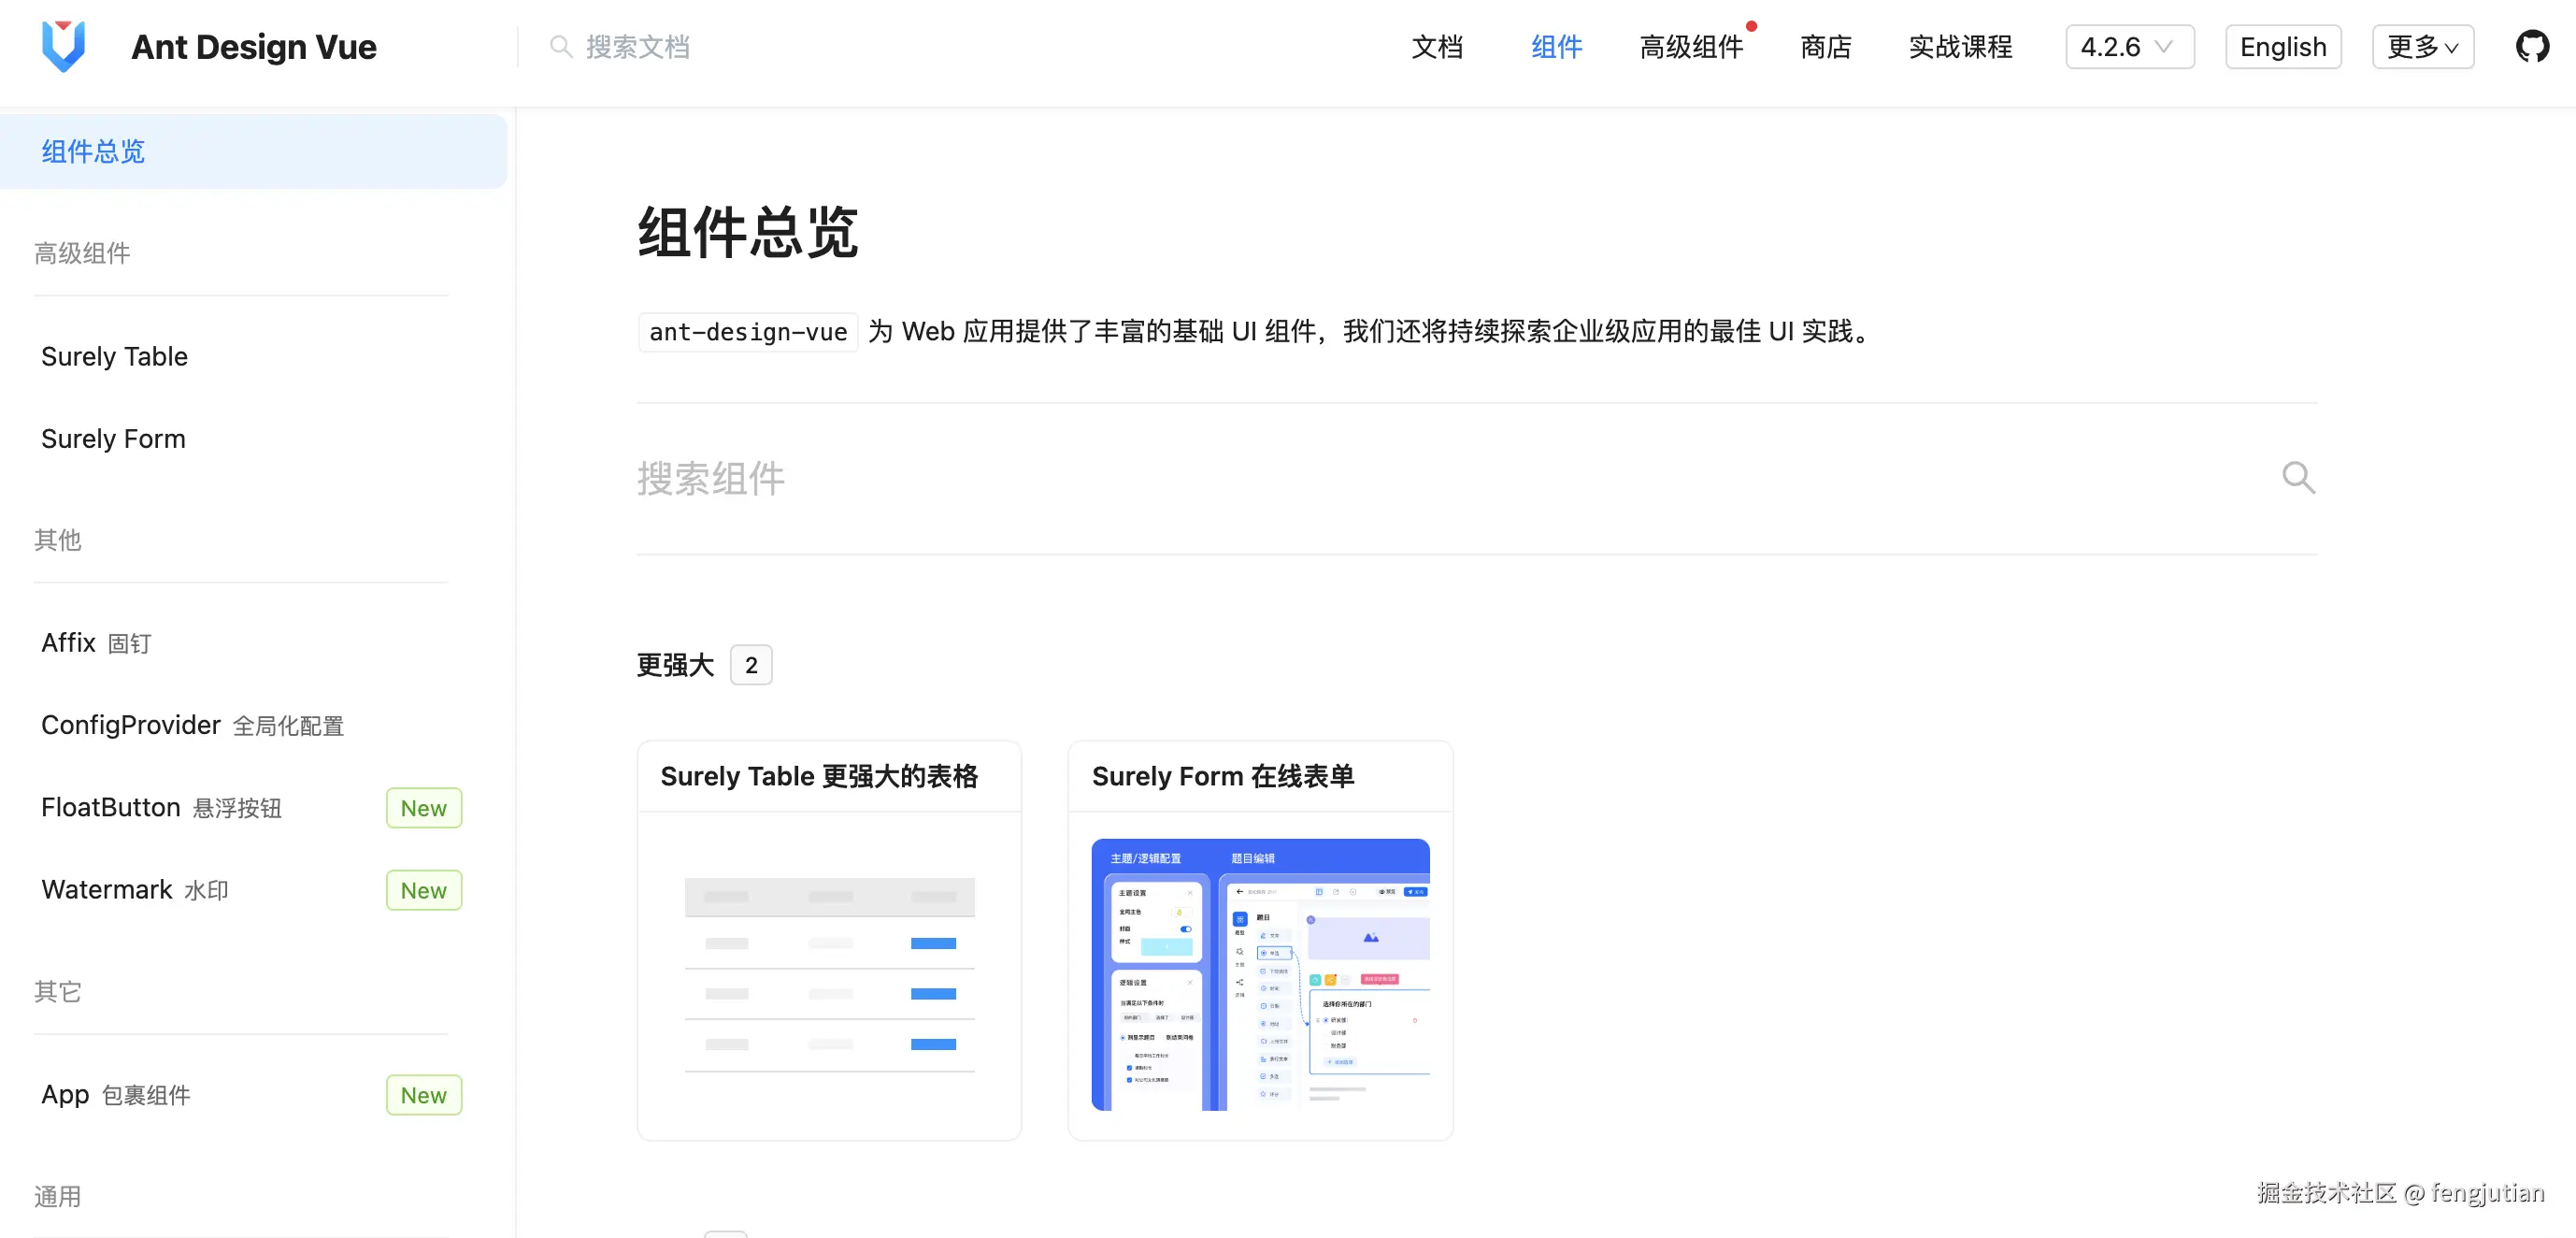Select the 组件 nav tab
Screen dimensions: 2576x1238
[x=1556, y=47]
